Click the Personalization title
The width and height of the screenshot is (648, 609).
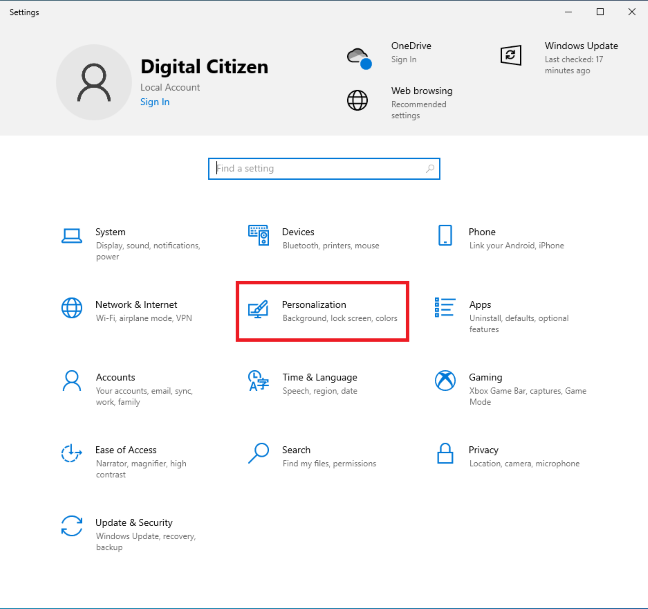click(314, 304)
